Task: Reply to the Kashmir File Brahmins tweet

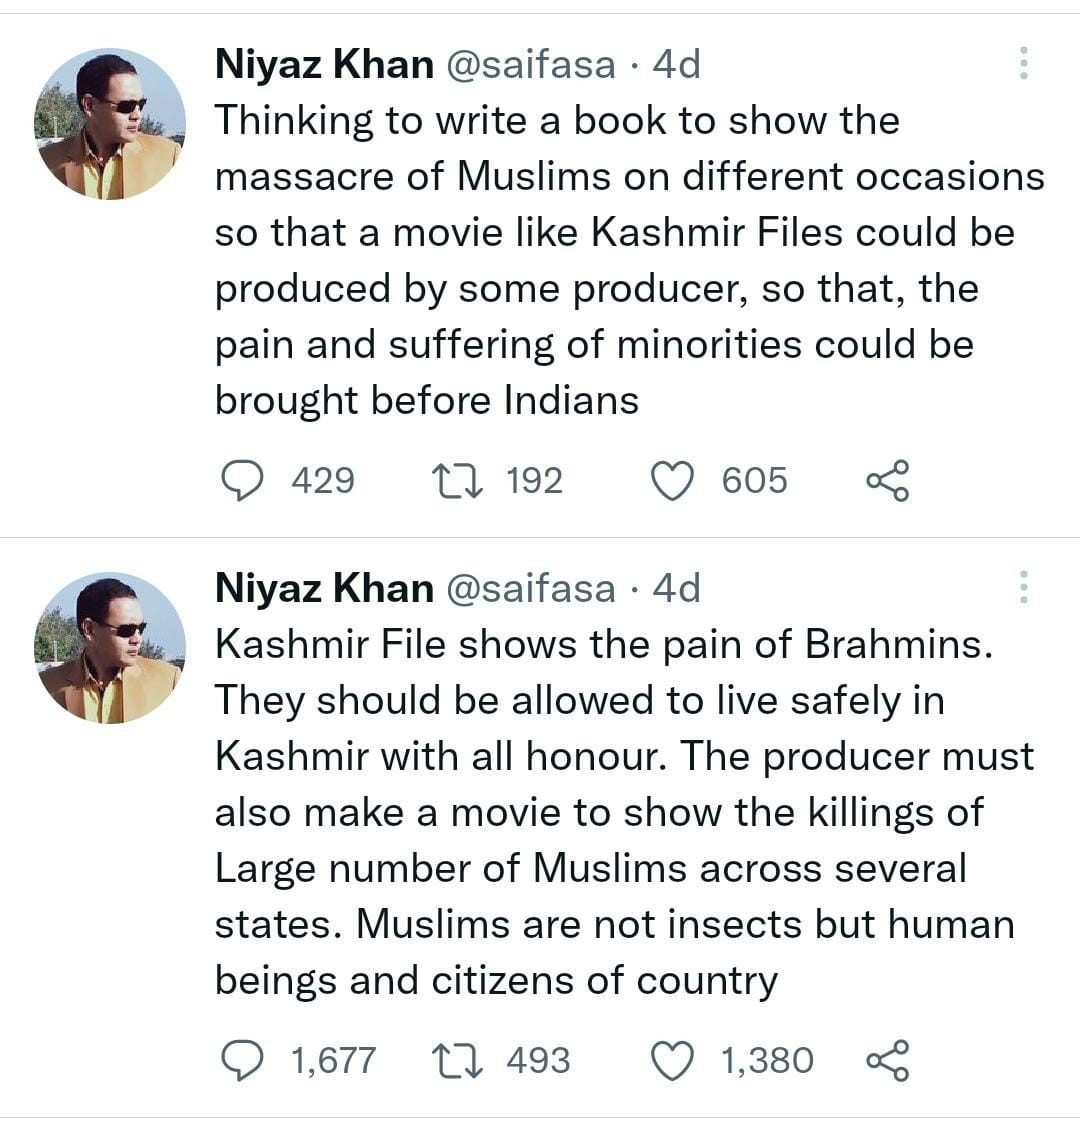Action: (x=242, y=1061)
